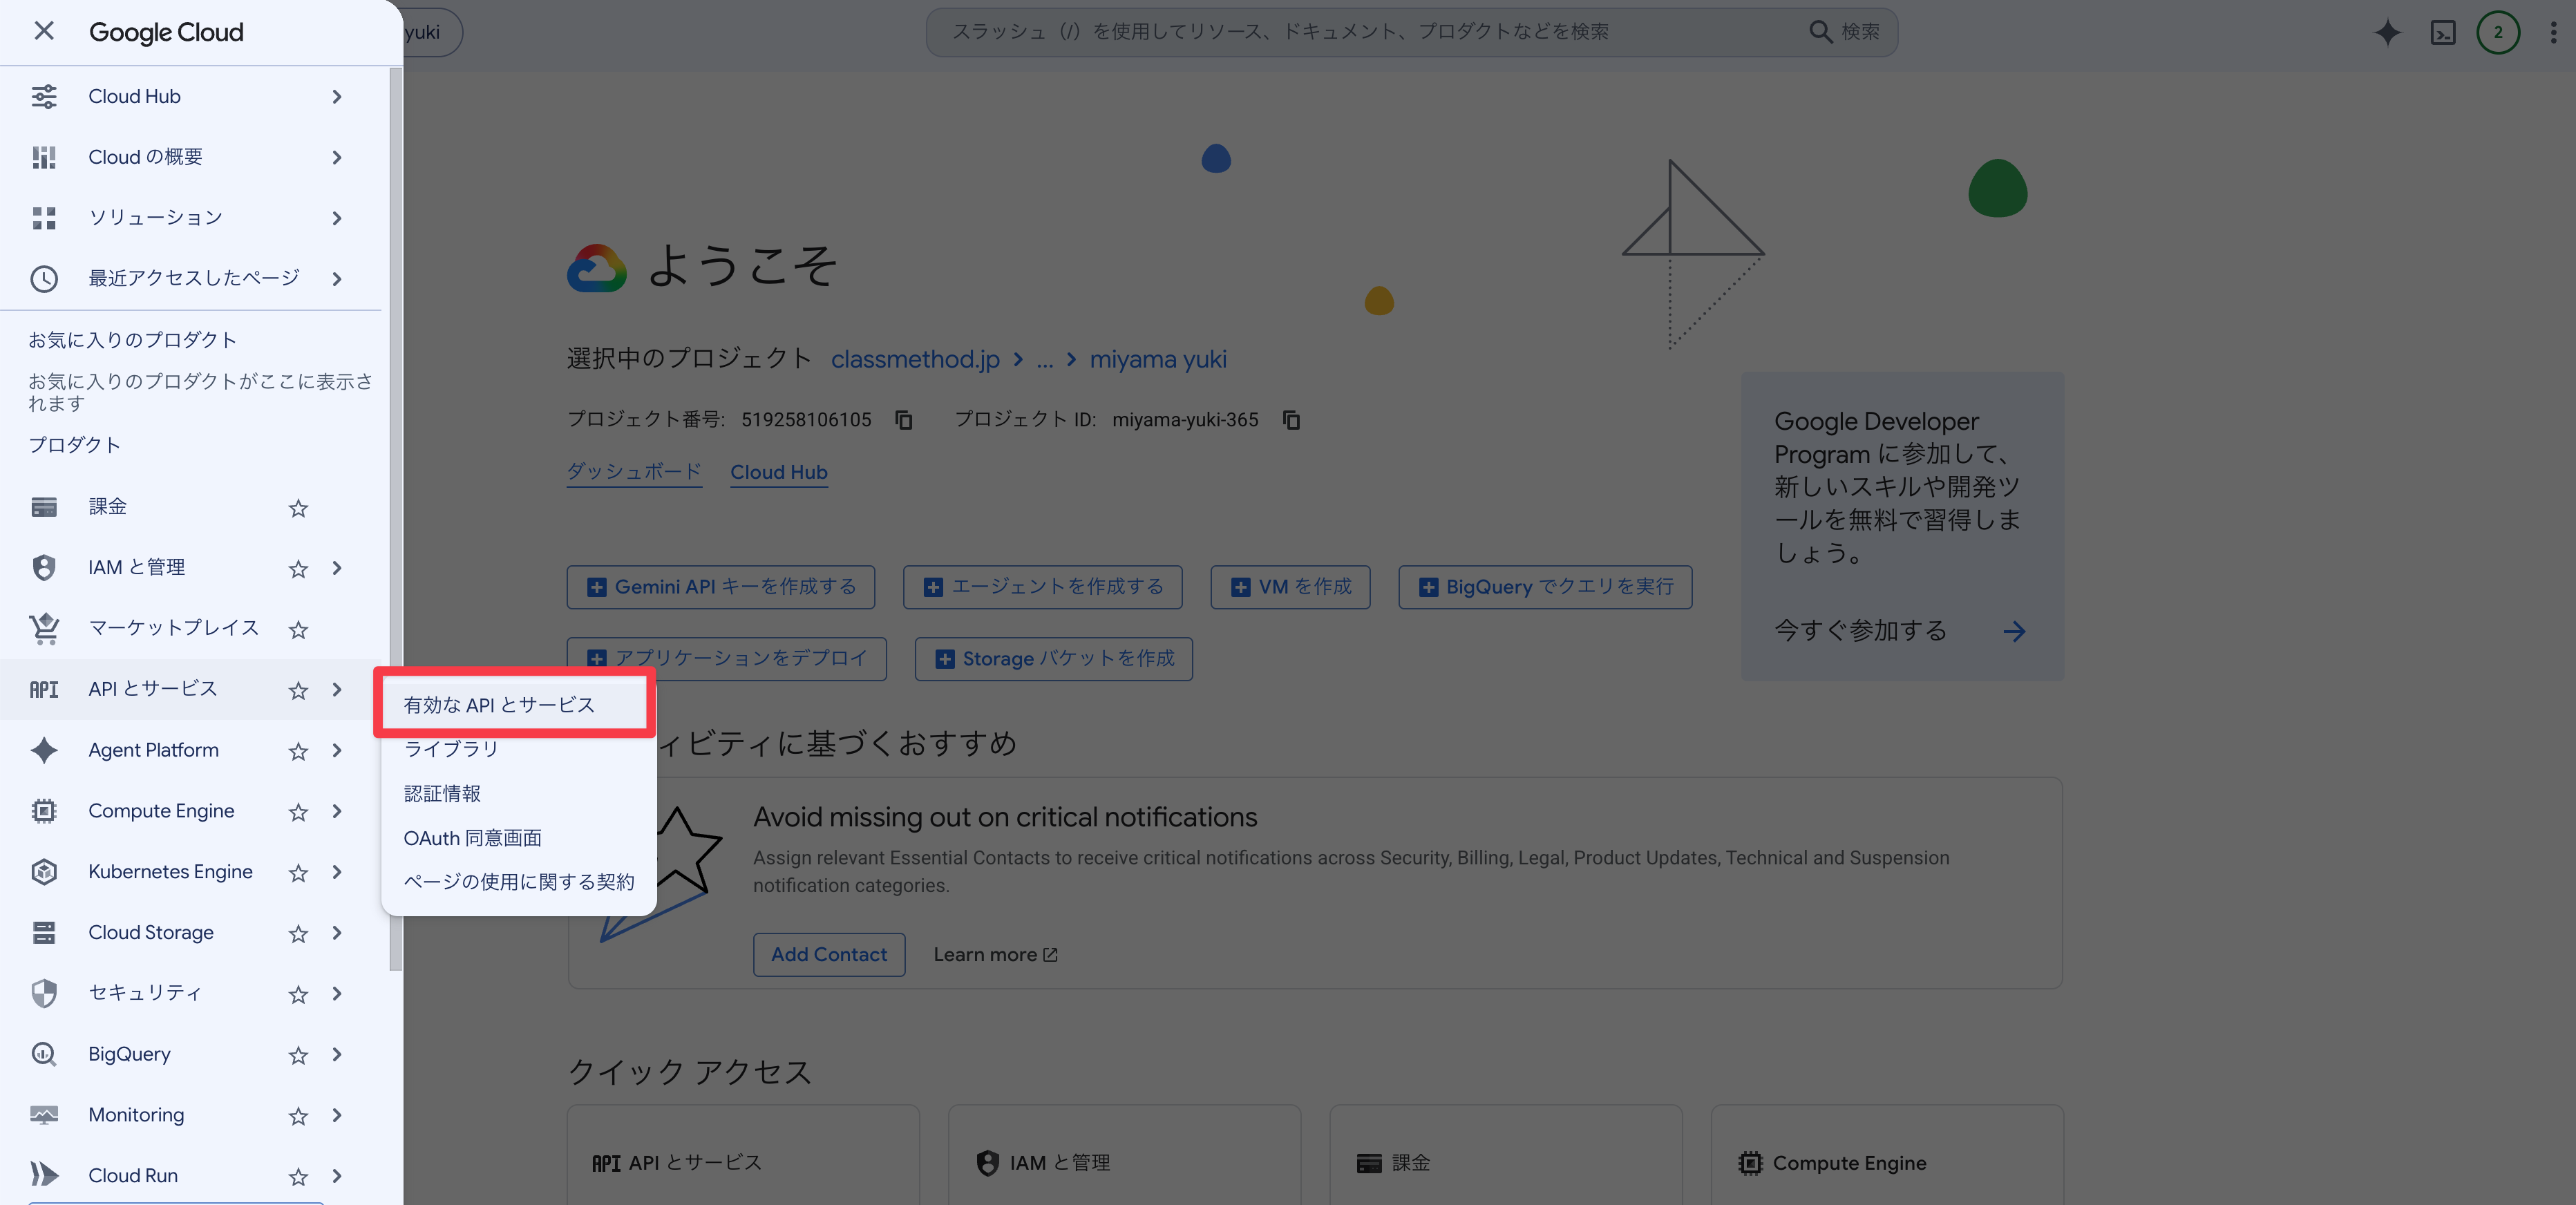The height and width of the screenshot is (1205, 2576).
Task: Open the Cloud Hub icon in sidebar
Action: 43,96
